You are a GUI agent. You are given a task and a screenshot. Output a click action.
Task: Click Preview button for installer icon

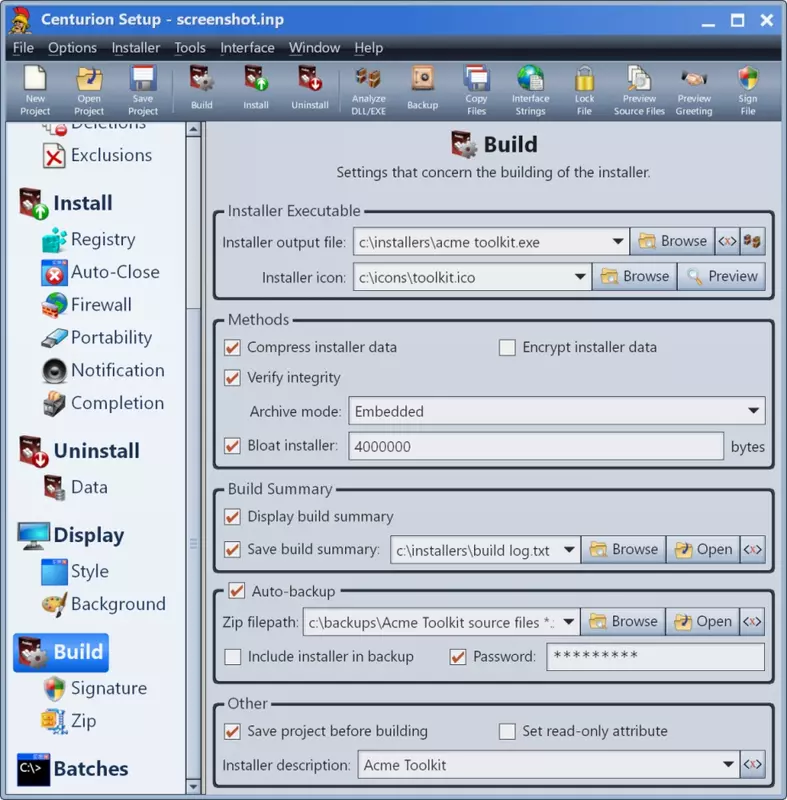tap(722, 276)
